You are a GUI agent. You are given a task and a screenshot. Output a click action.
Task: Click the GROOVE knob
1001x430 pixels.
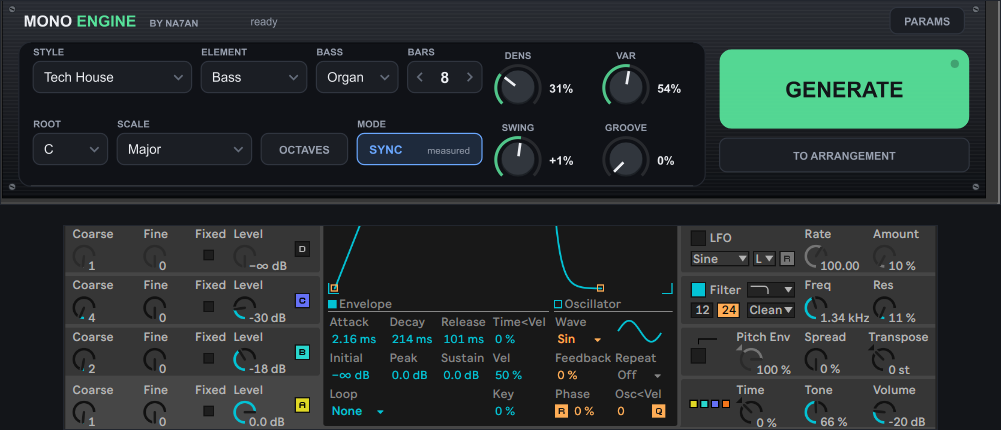tap(626, 159)
